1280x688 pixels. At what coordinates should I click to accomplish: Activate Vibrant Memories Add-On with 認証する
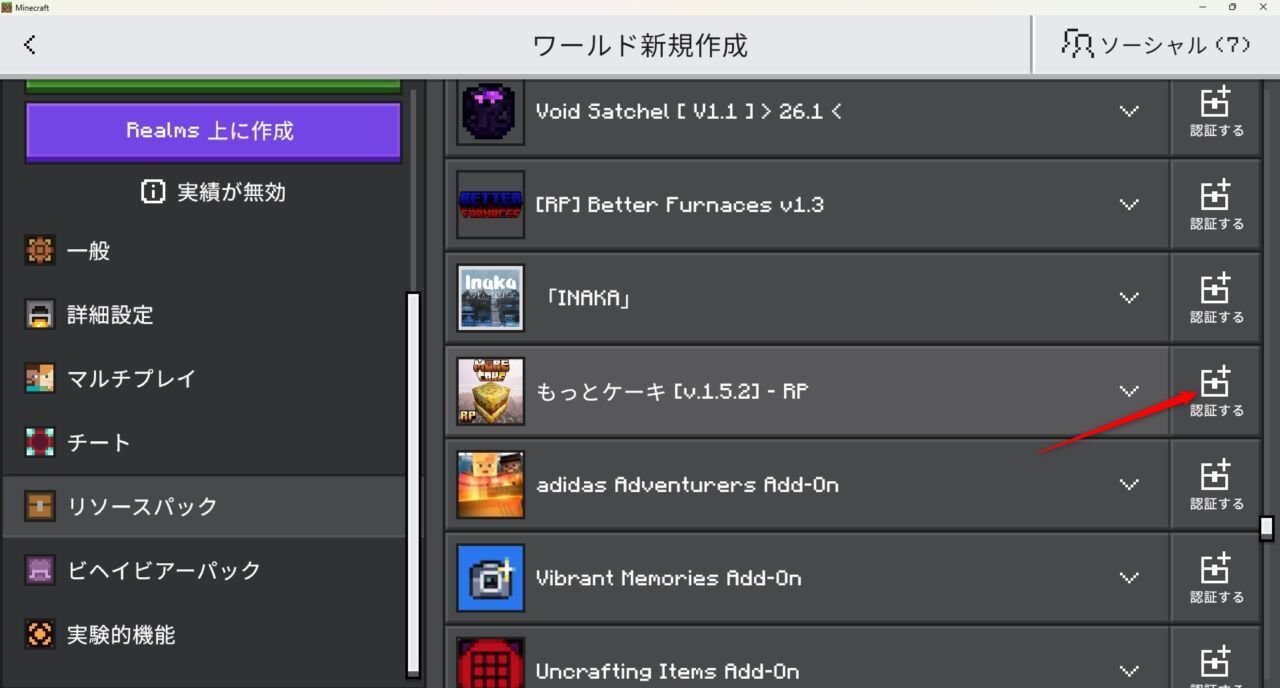coord(1216,577)
